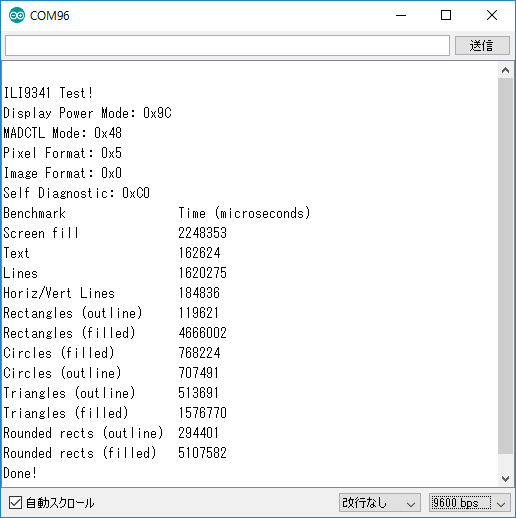516x518 pixels.
Task: Click the 'Done!' output line
Action: click(20, 473)
